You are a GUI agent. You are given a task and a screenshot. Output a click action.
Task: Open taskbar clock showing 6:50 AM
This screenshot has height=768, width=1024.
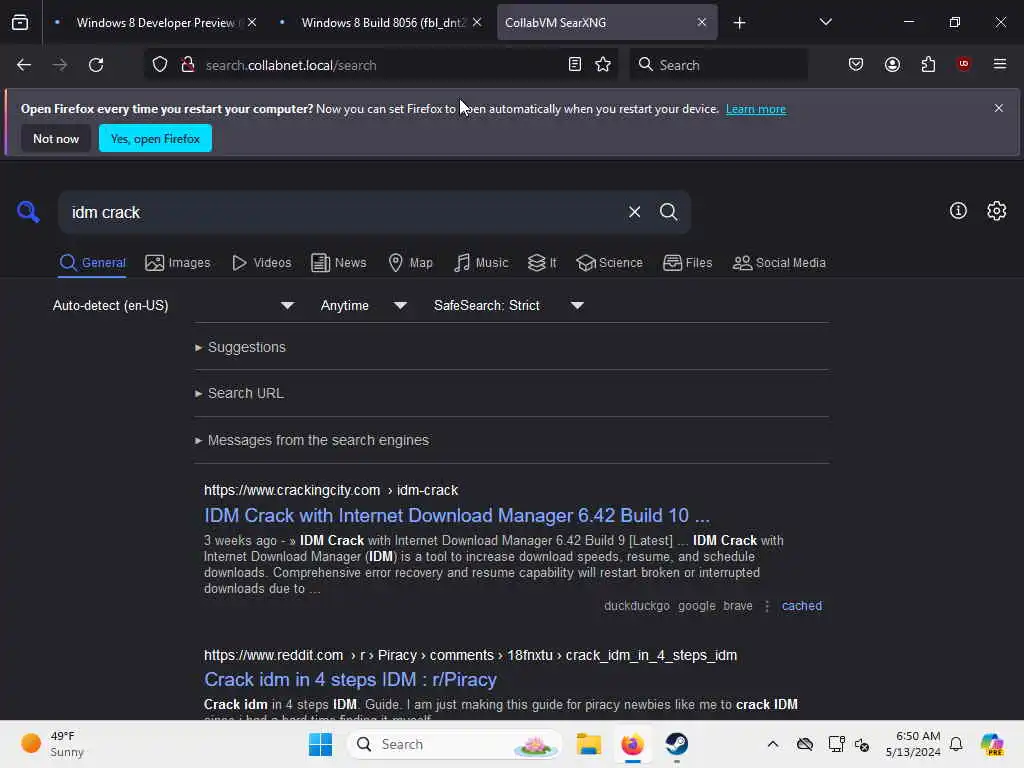coord(912,744)
